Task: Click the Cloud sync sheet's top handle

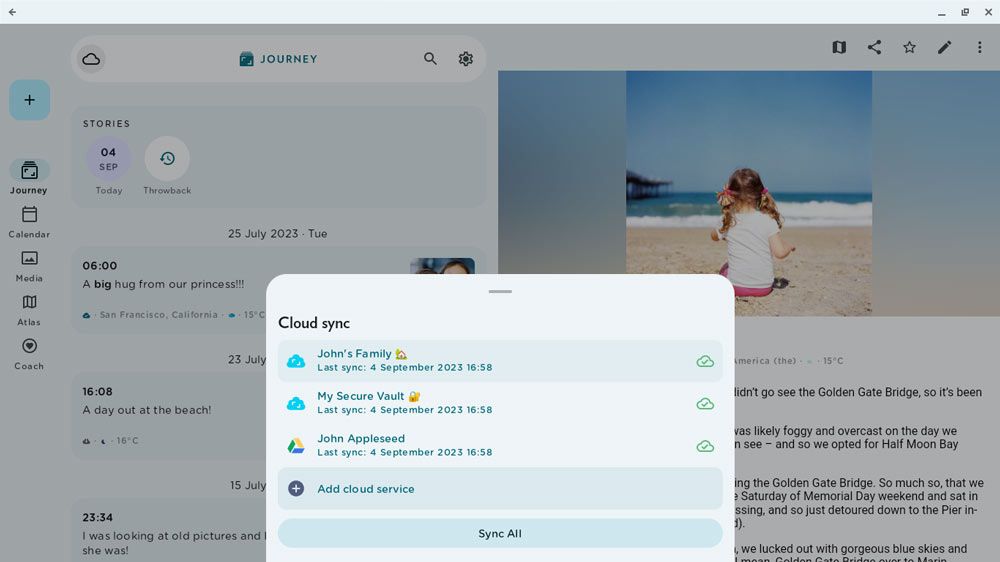Action: pos(500,292)
